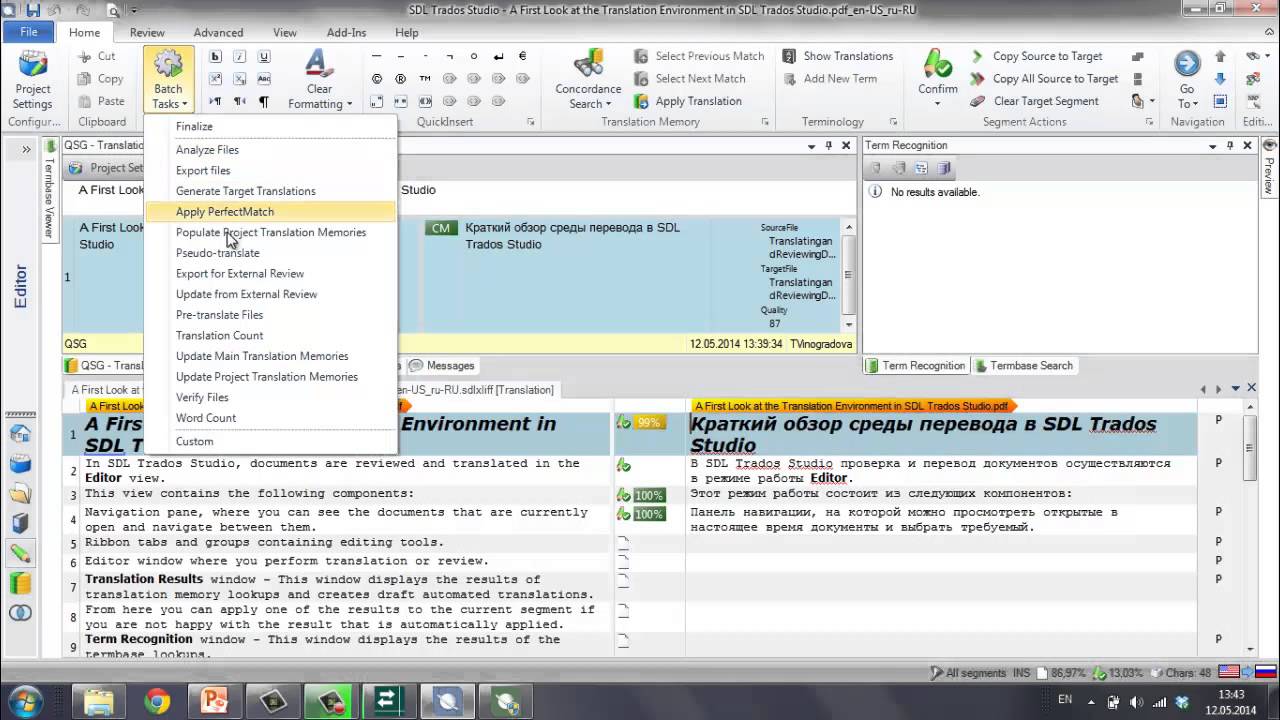Click Show Translations in Terminology group
Screen dimensions: 1280x720
point(838,56)
